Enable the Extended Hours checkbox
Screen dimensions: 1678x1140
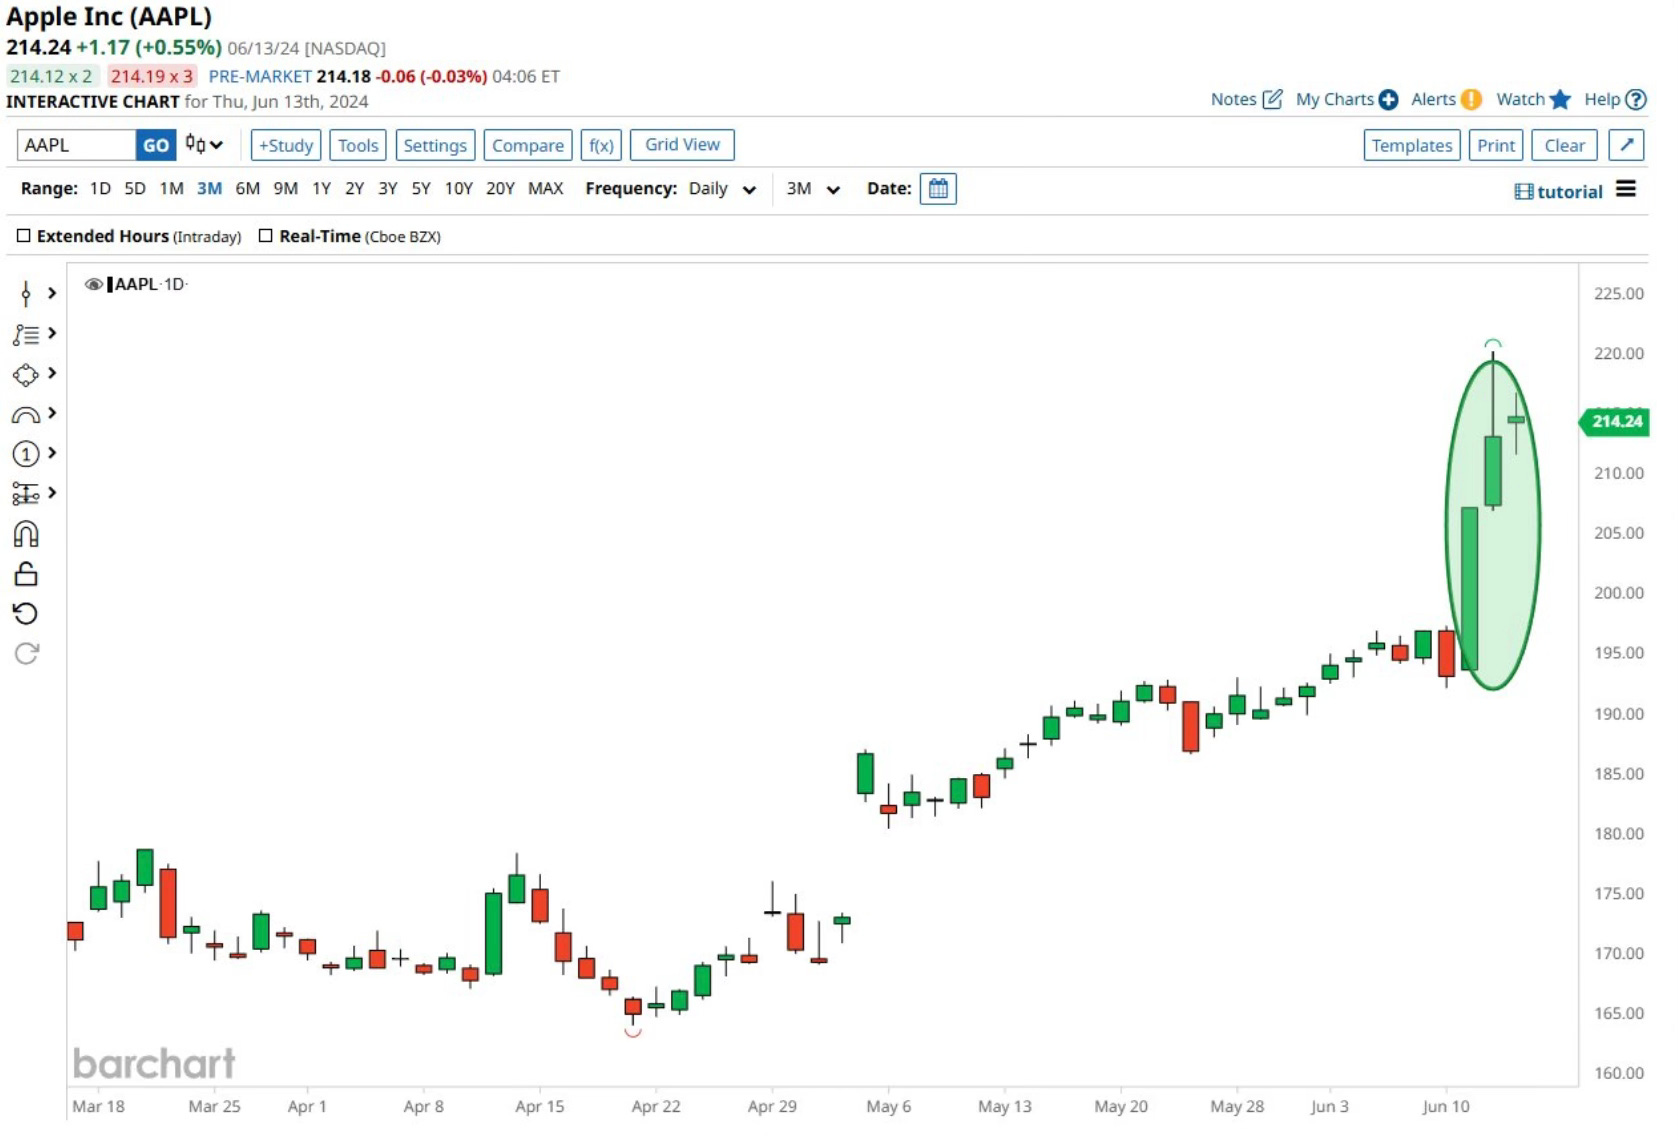pos(24,236)
